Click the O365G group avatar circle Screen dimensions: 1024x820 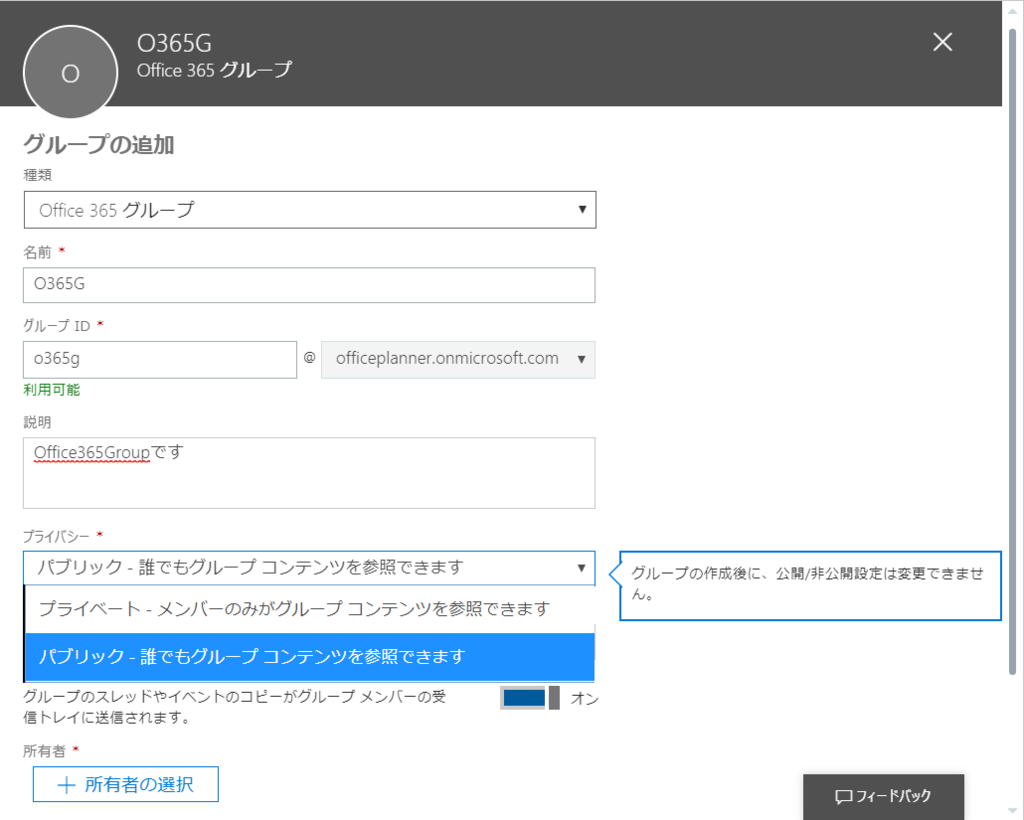point(71,72)
